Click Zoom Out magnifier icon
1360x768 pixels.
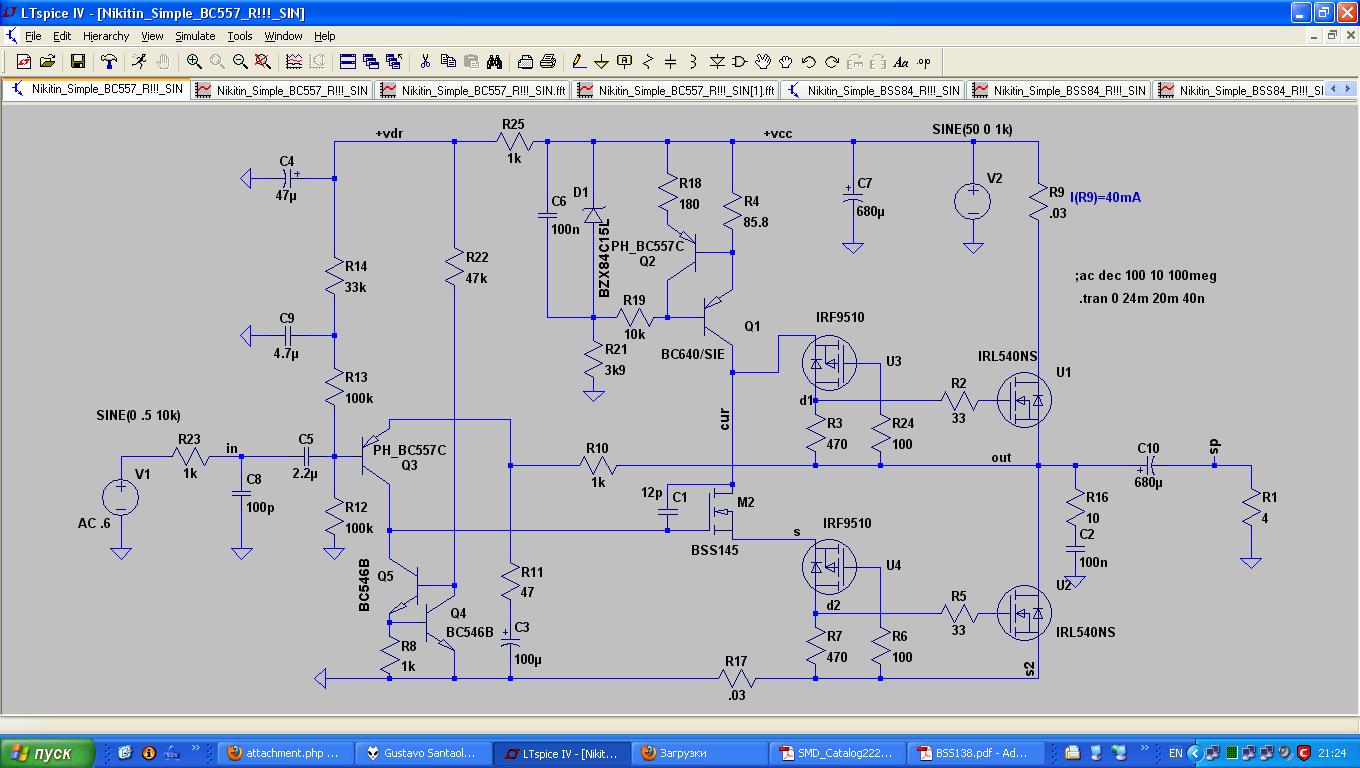[x=240, y=62]
